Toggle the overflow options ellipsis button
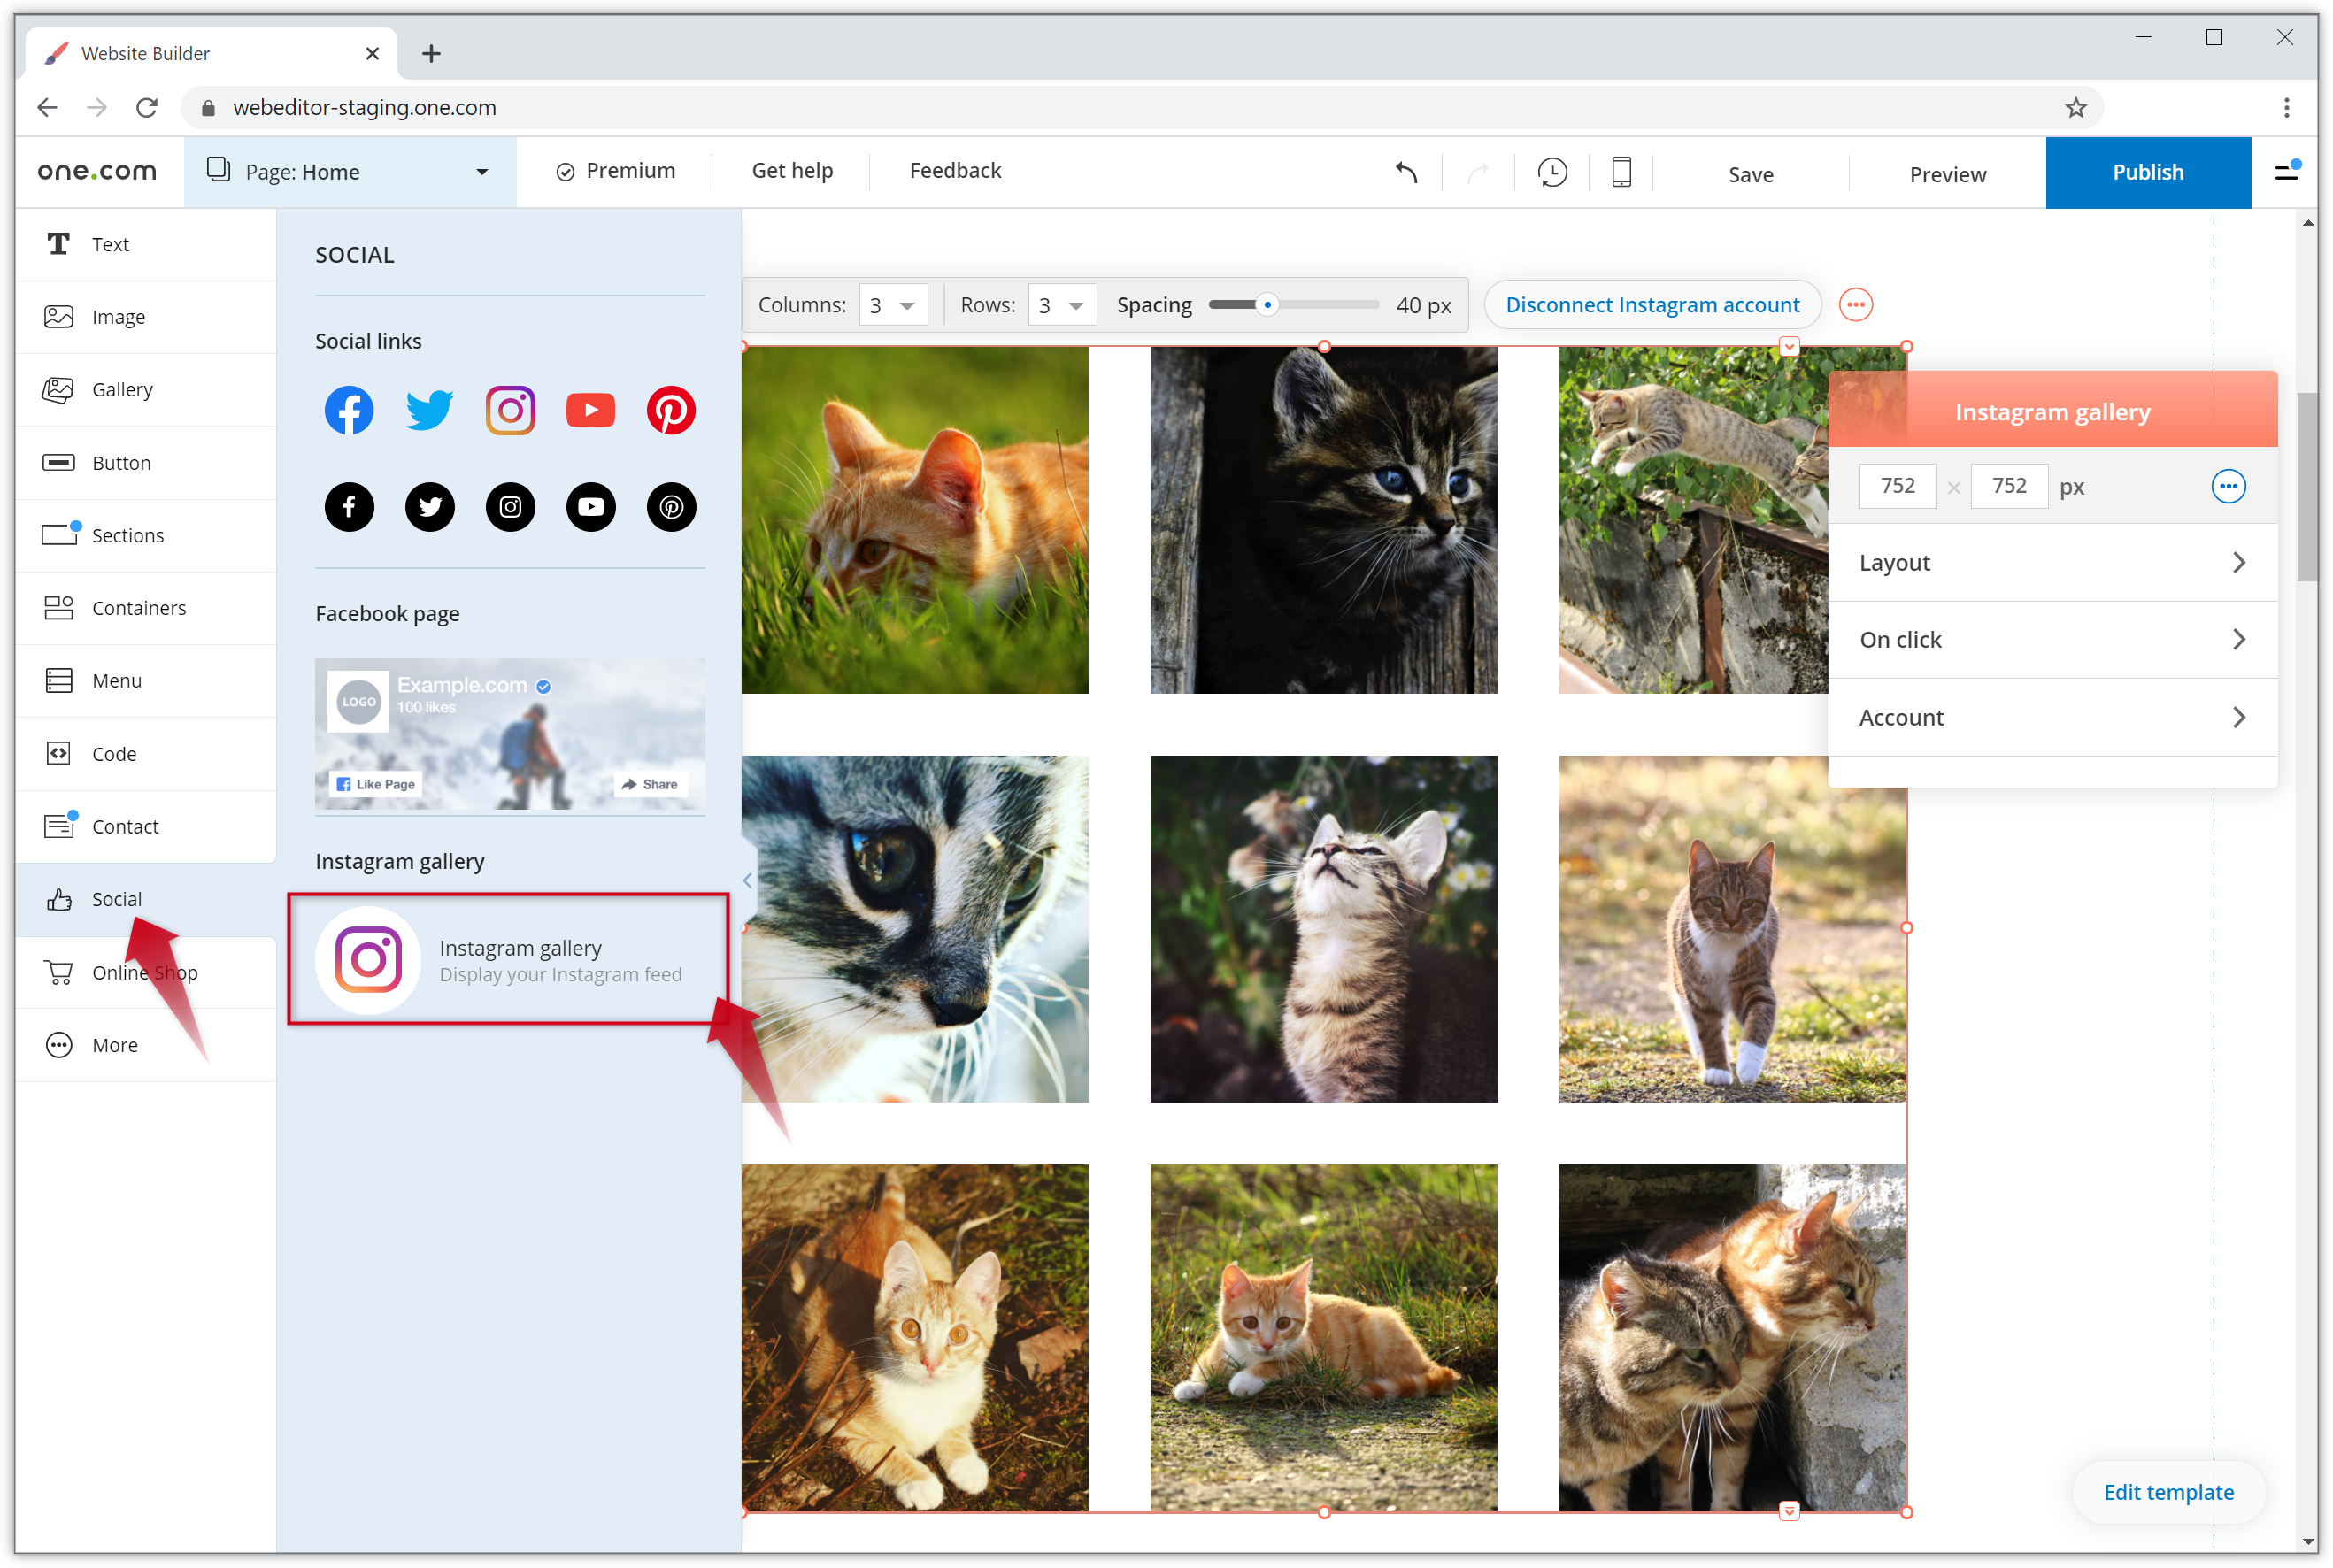This screenshot has width=2333, height=1568. pyautogui.click(x=1855, y=304)
